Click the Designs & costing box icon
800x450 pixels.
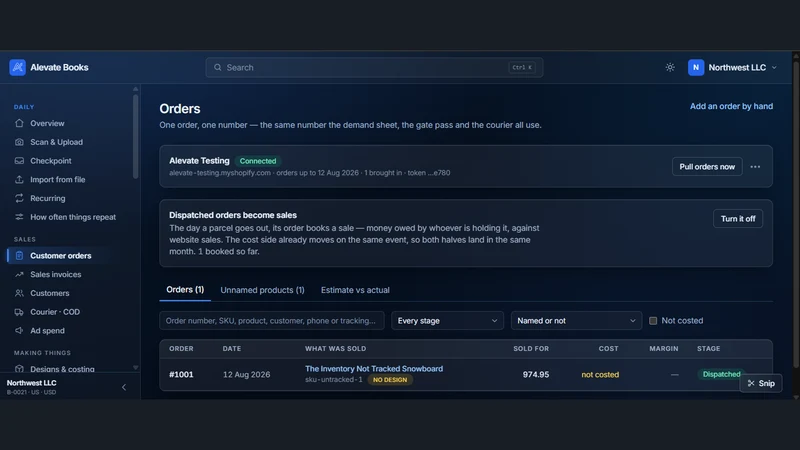(x=19, y=368)
